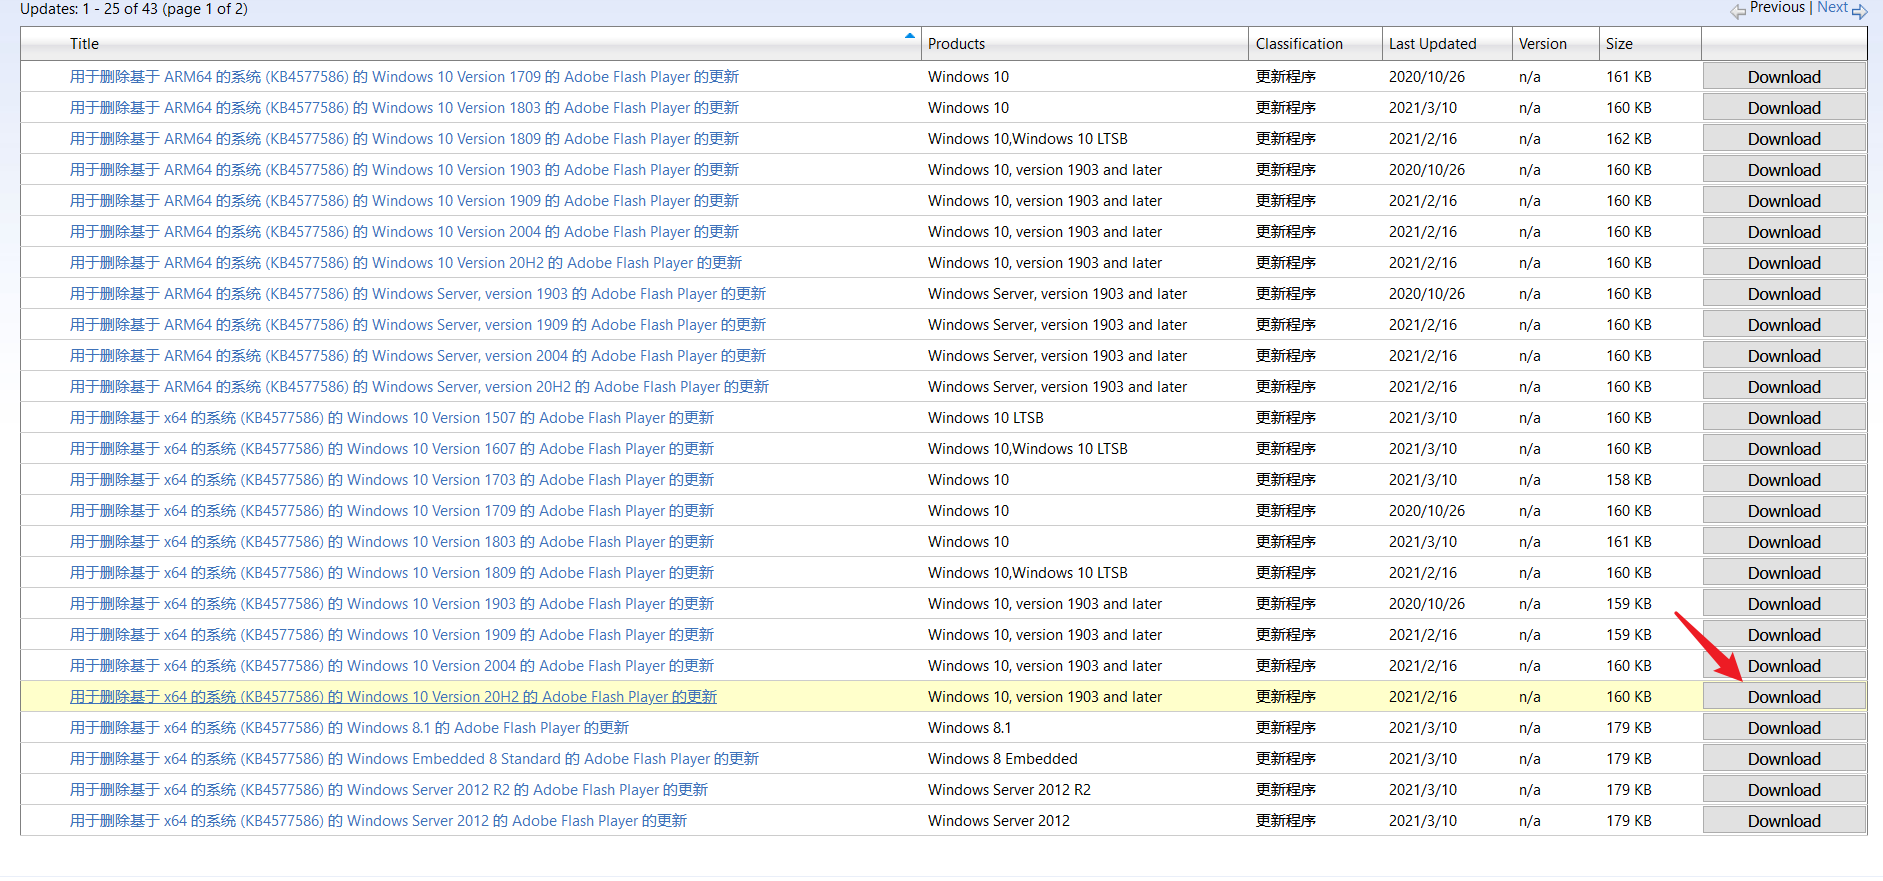Click 'Windows 10 LTSB' product in Version 1507 row
Image resolution: width=1883 pixels, height=881 pixels.
pos(985,418)
